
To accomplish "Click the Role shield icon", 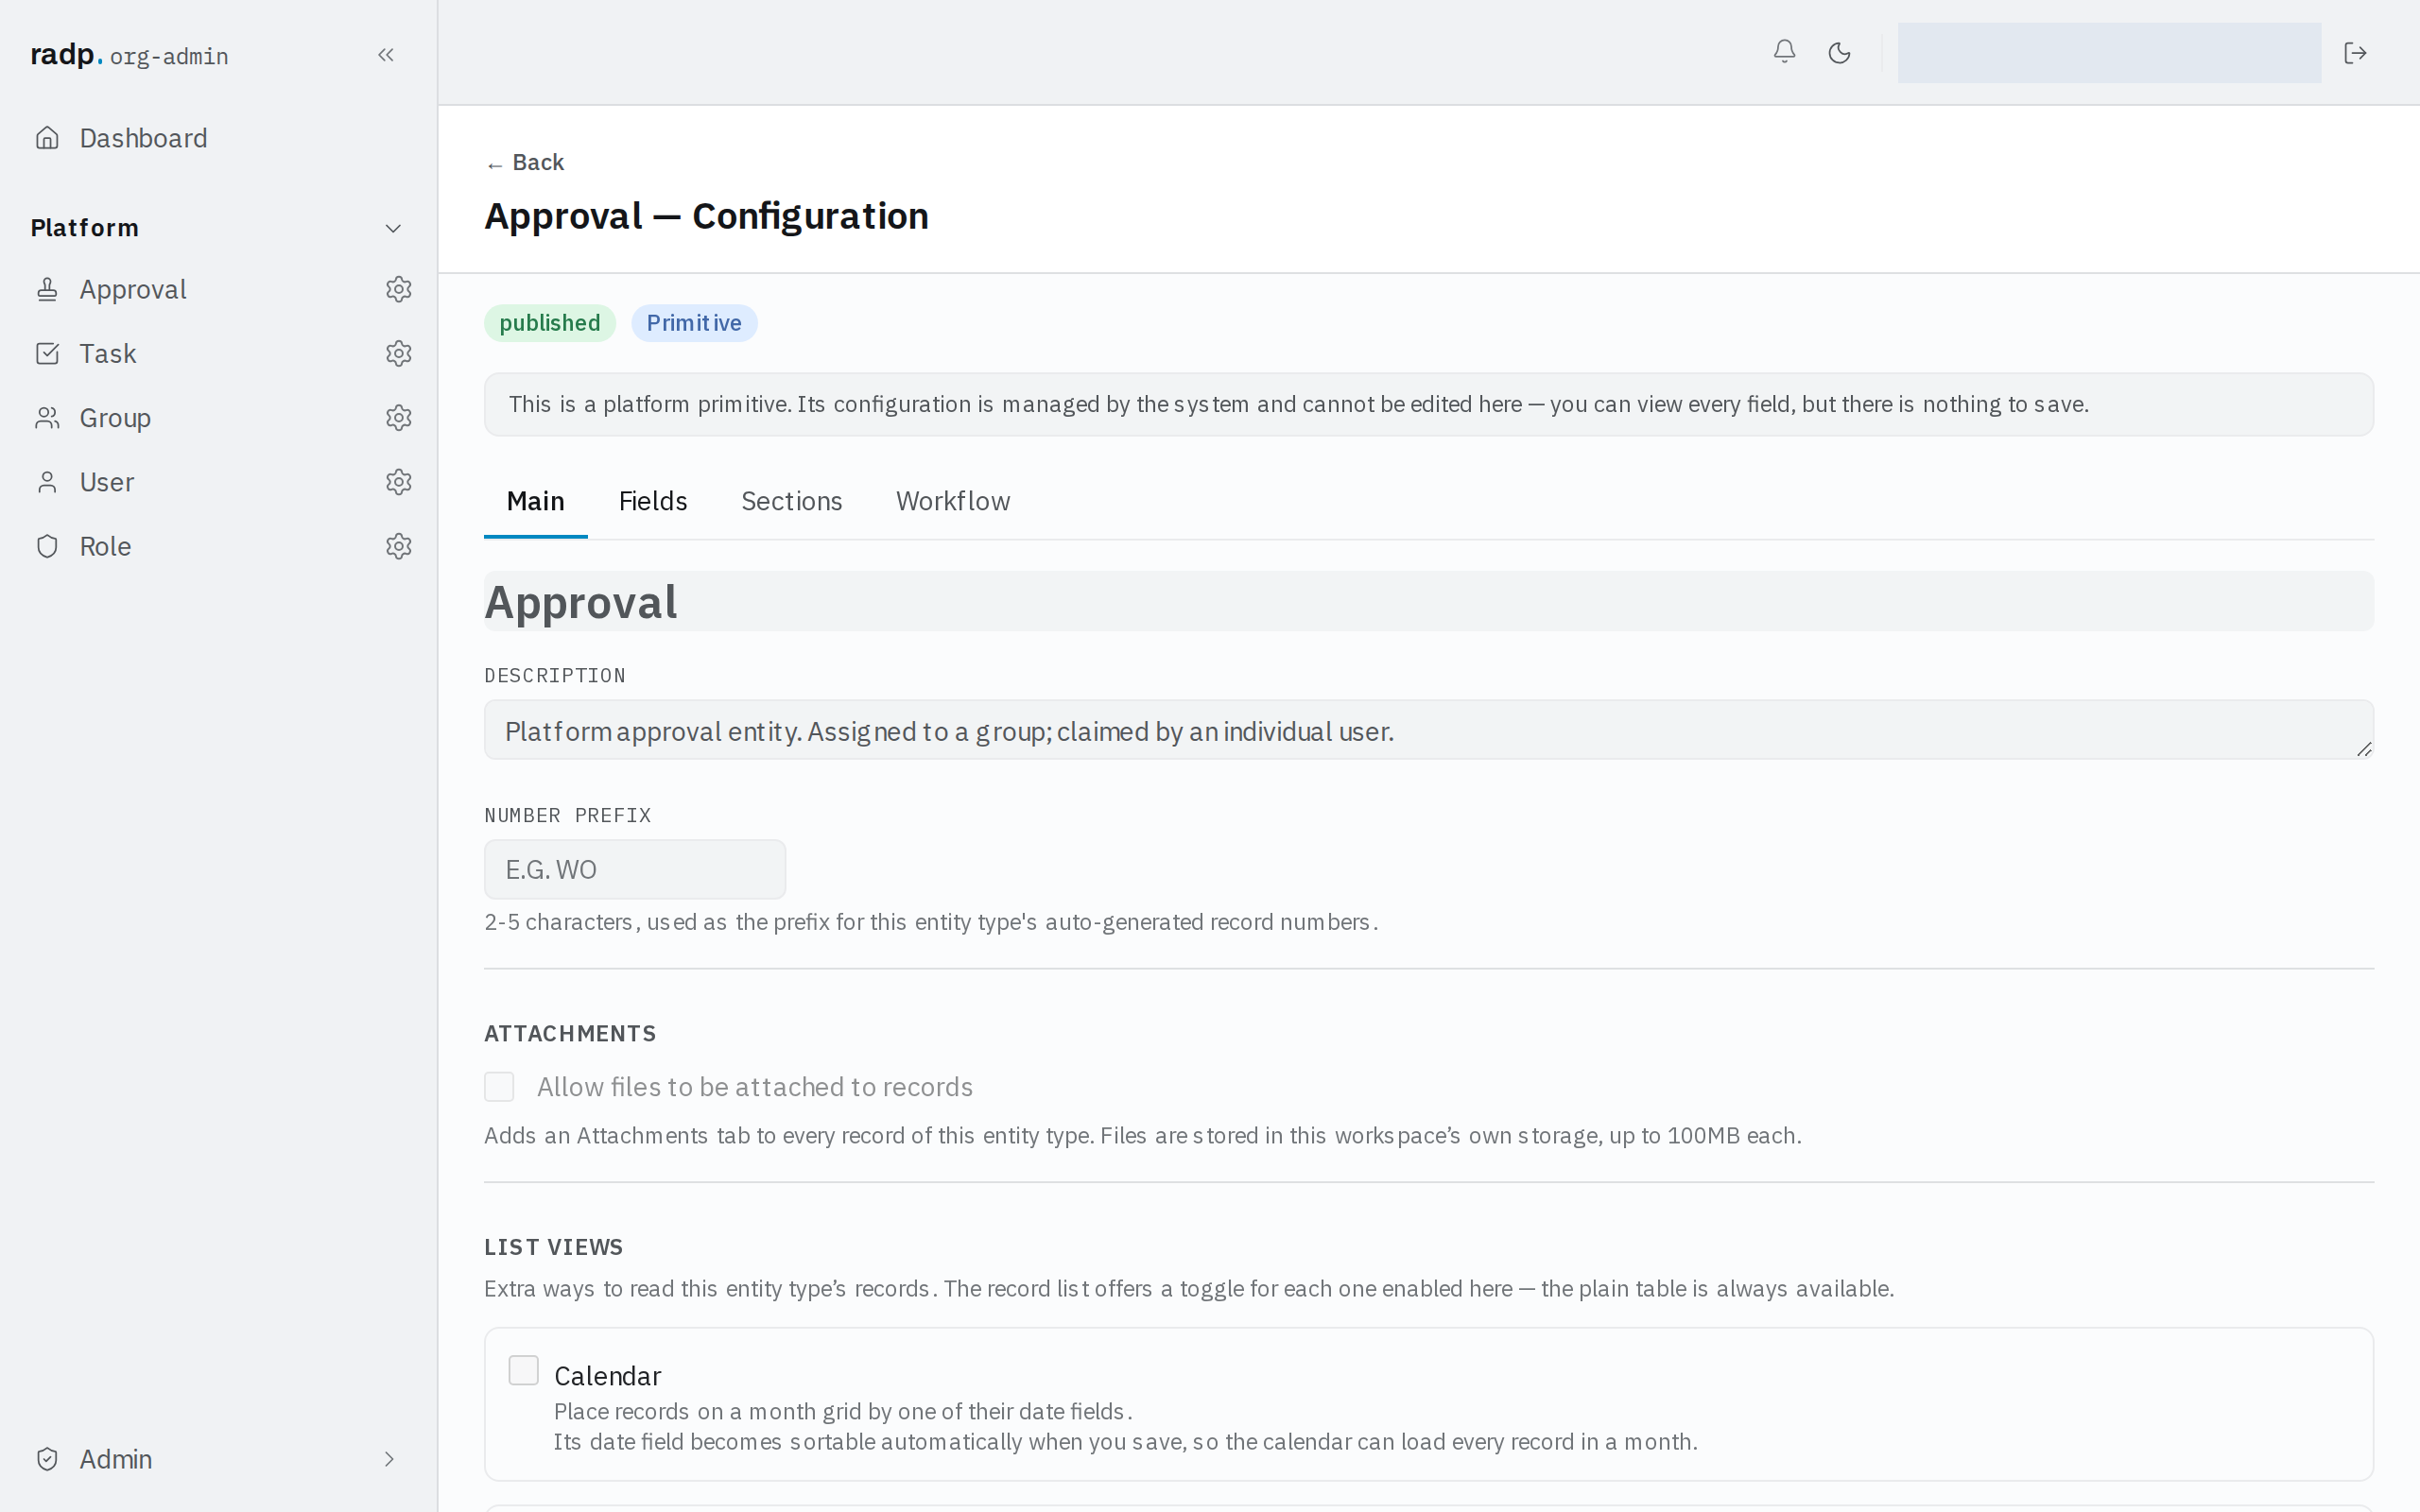I will tap(47, 546).
